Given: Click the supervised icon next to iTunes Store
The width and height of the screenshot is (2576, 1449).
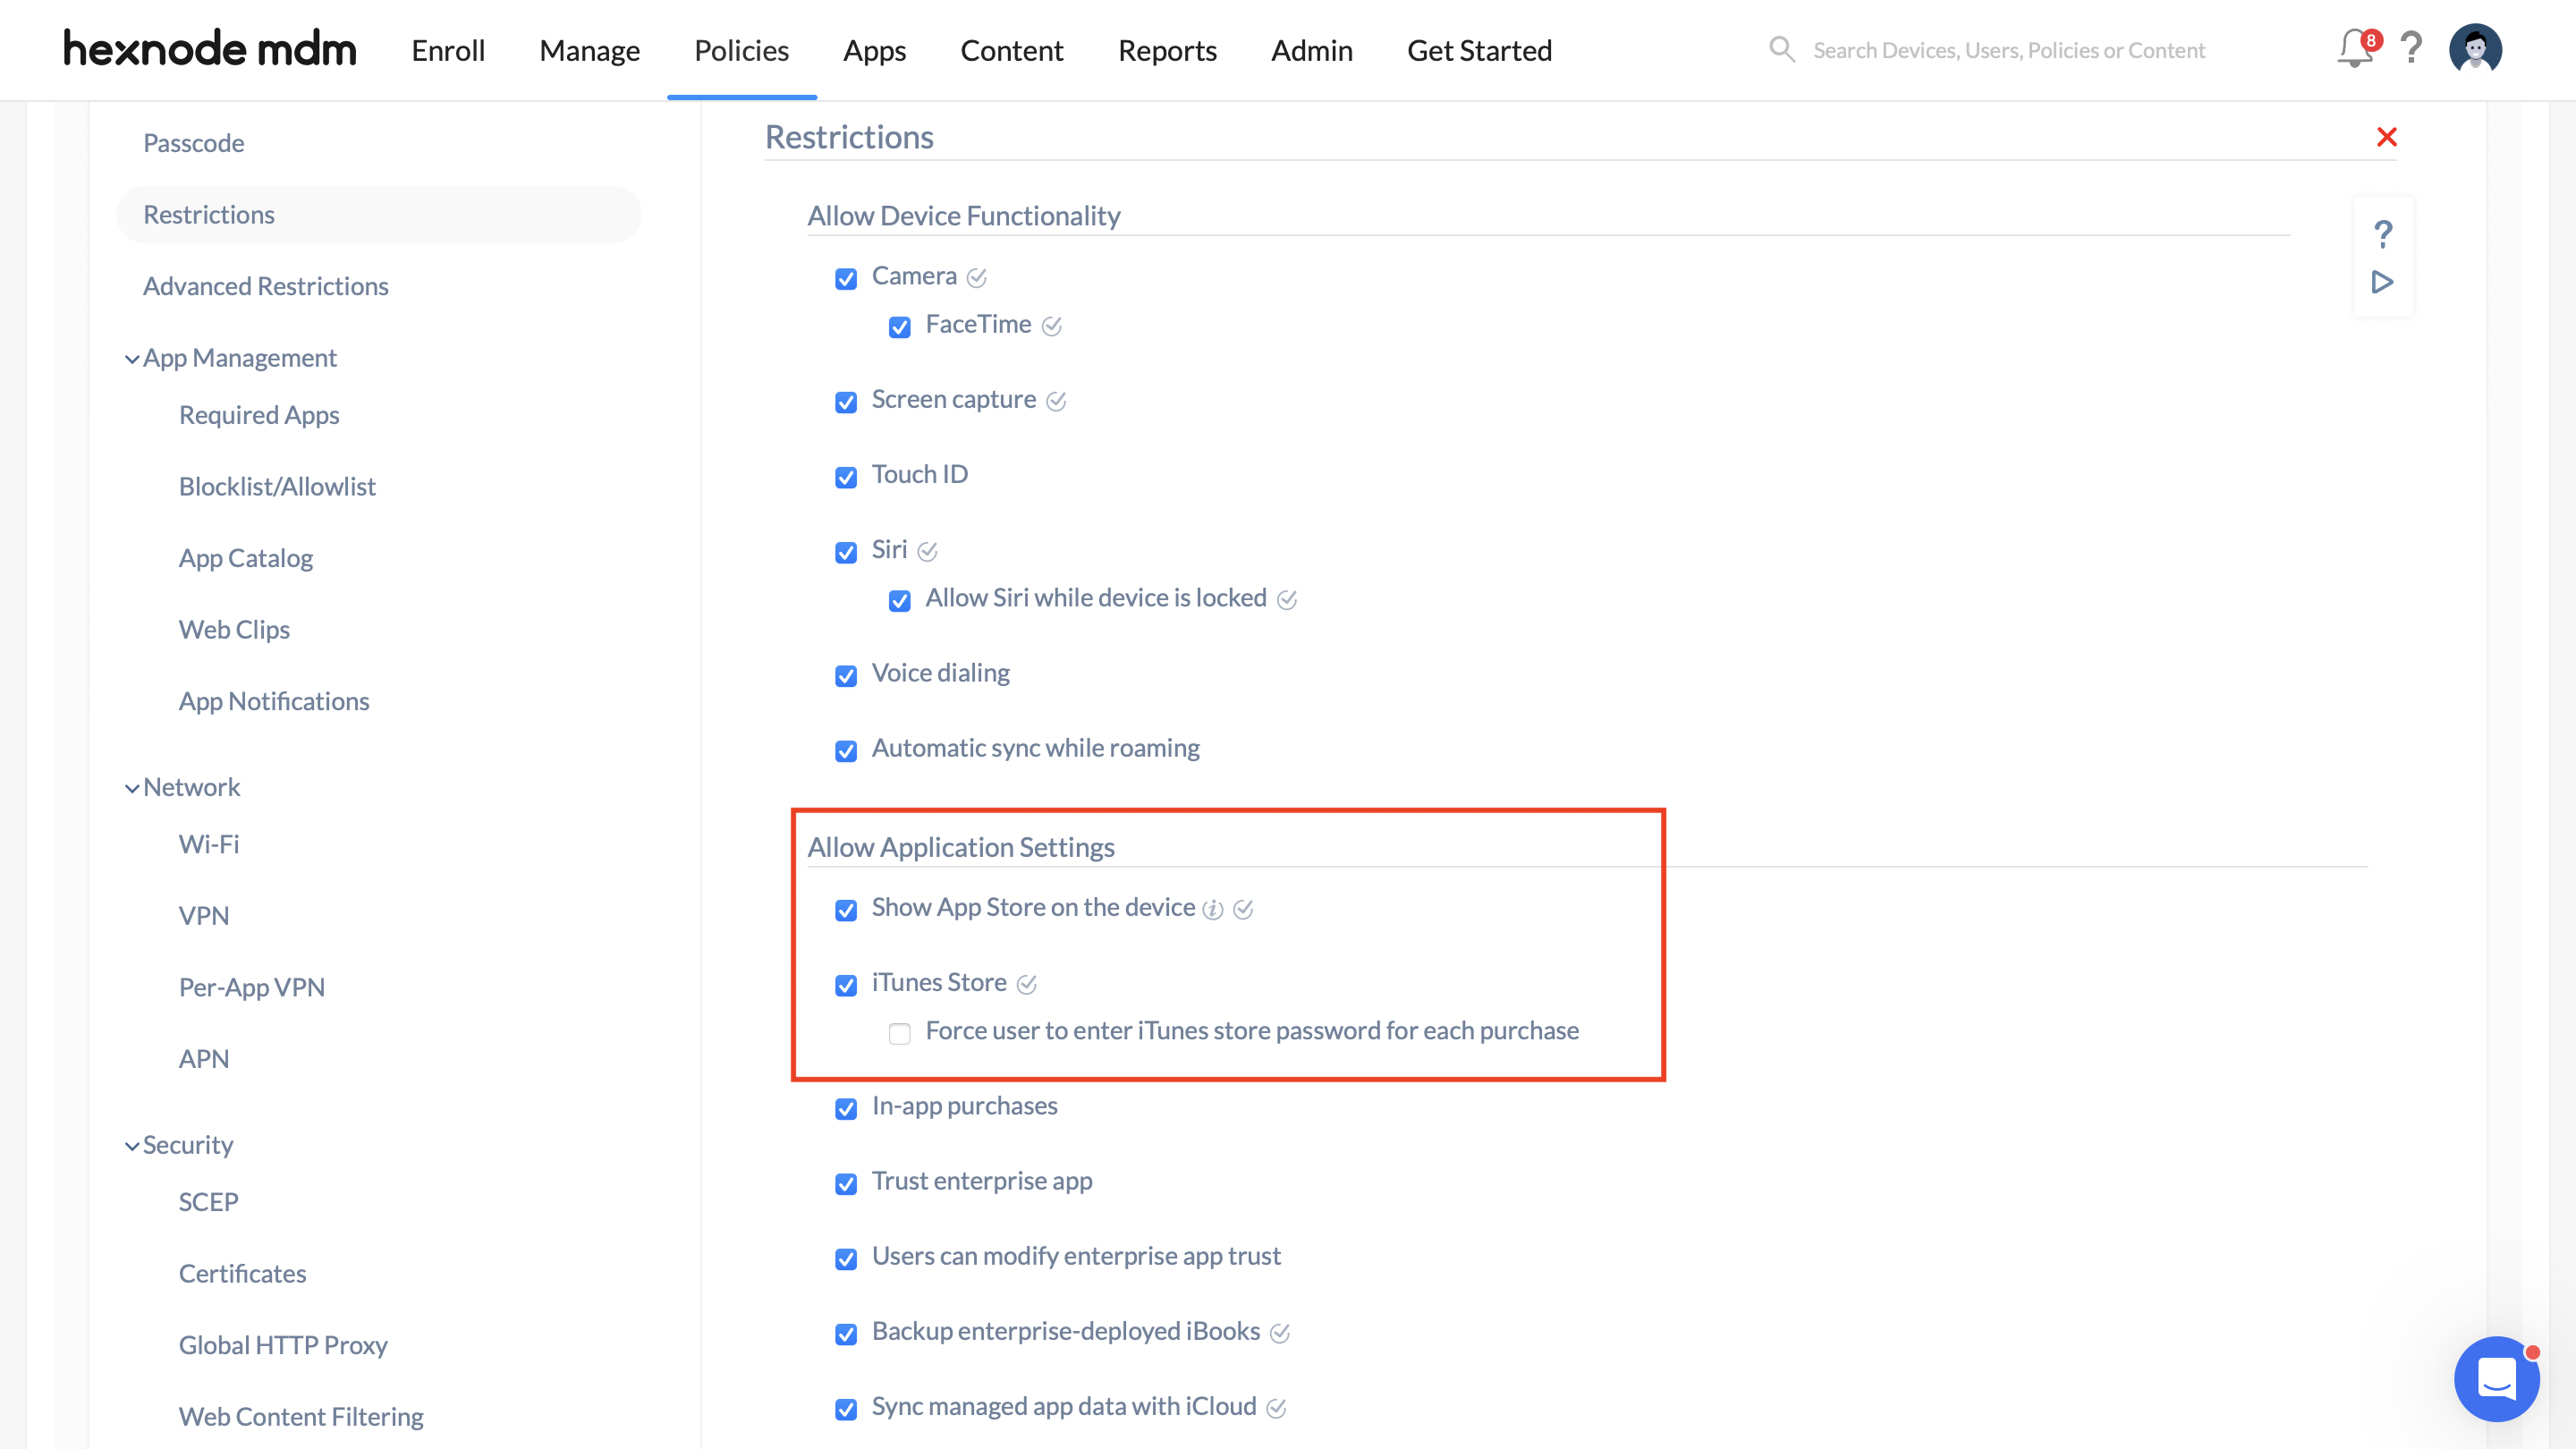Looking at the screenshot, I should click(1027, 984).
